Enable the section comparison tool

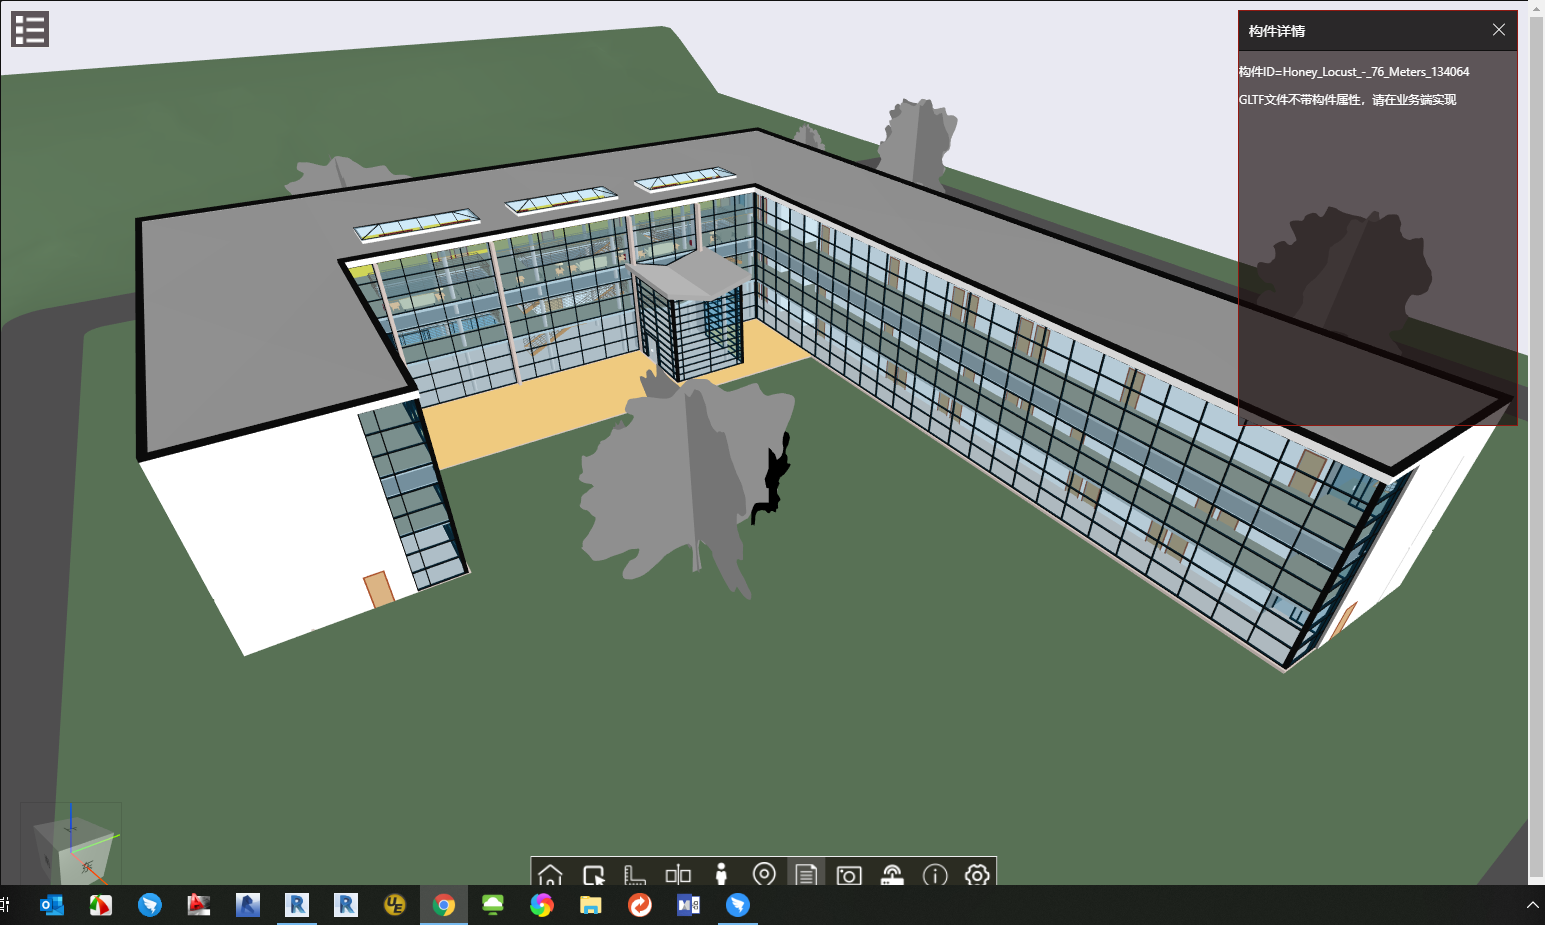[678, 875]
